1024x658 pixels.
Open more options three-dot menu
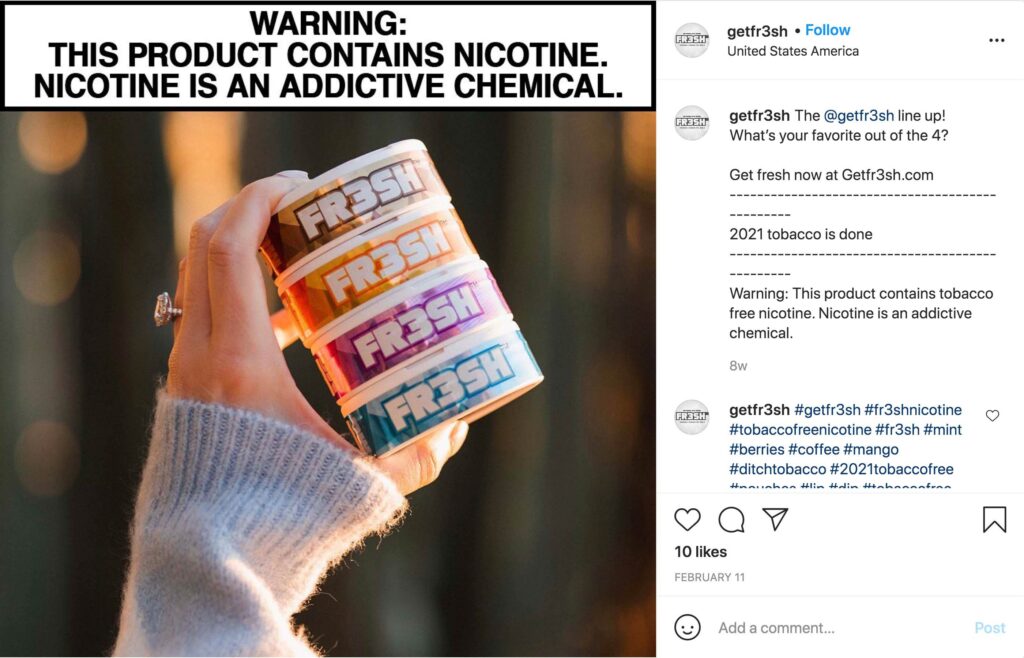click(997, 40)
